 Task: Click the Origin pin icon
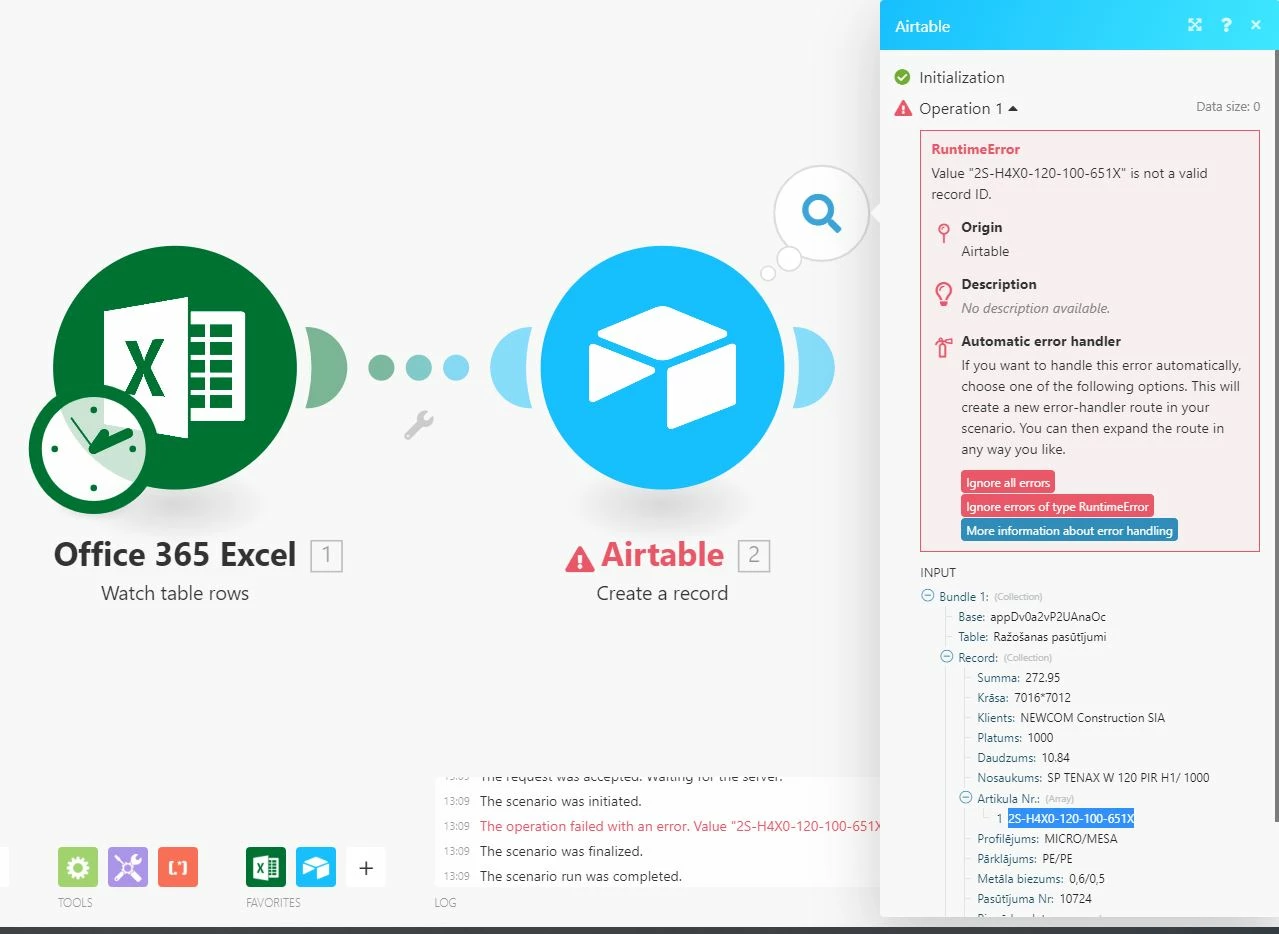click(943, 234)
